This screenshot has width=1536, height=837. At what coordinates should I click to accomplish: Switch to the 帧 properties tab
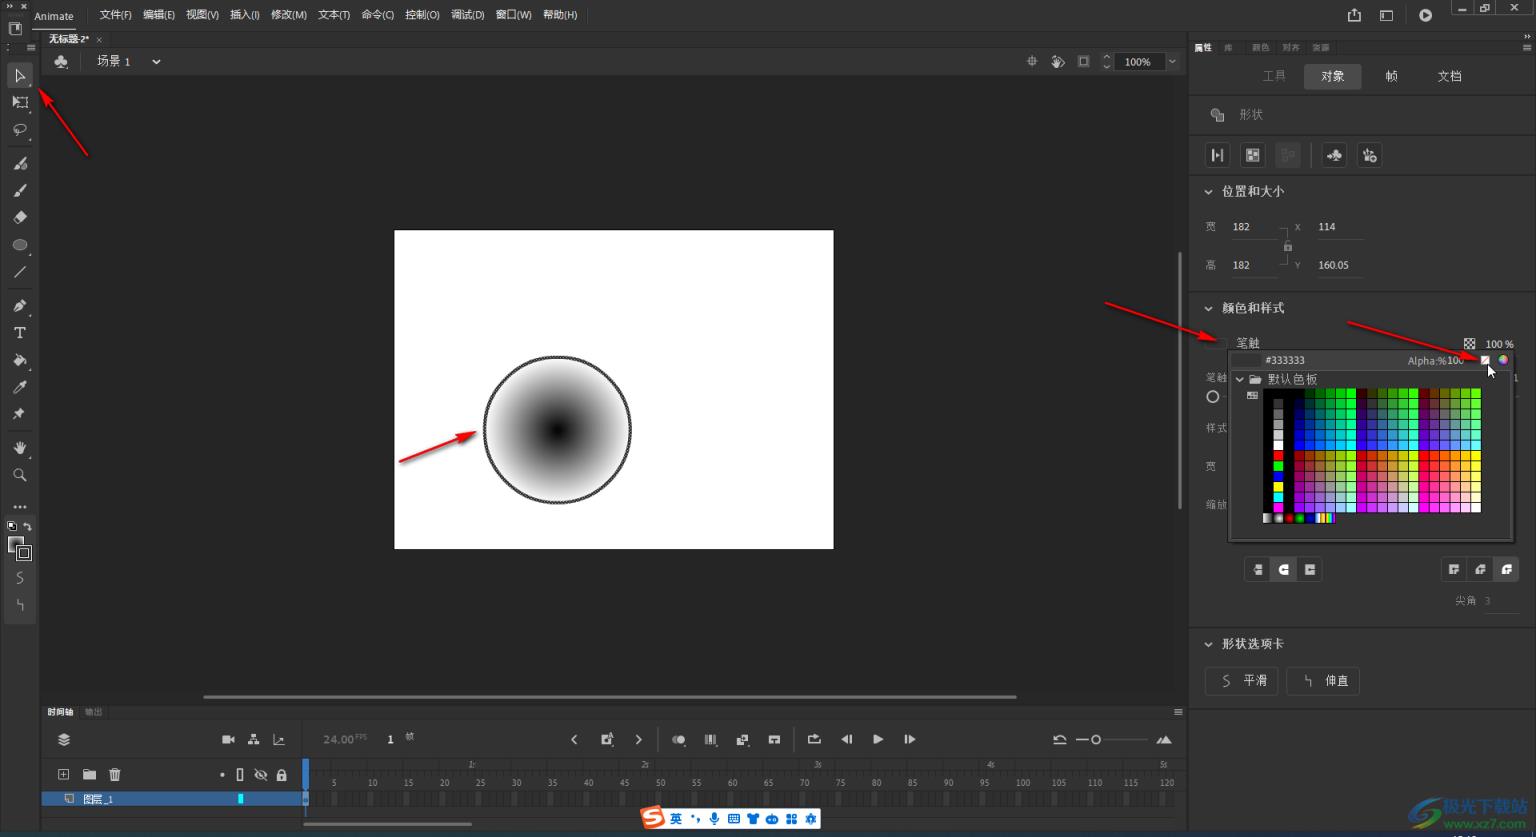[x=1391, y=76]
